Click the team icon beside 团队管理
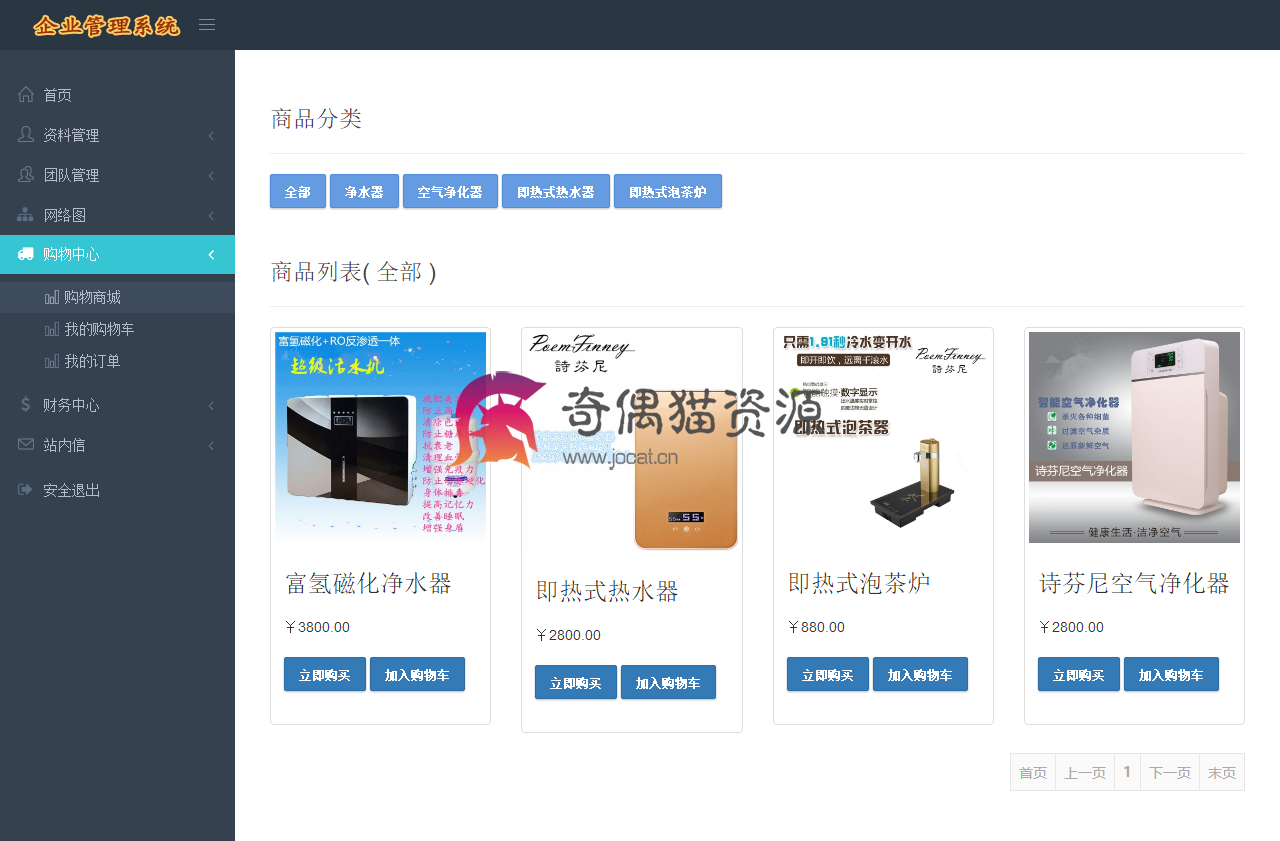Image resolution: width=1280 pixels, height=841 pixels. click(x=26, y=174)
